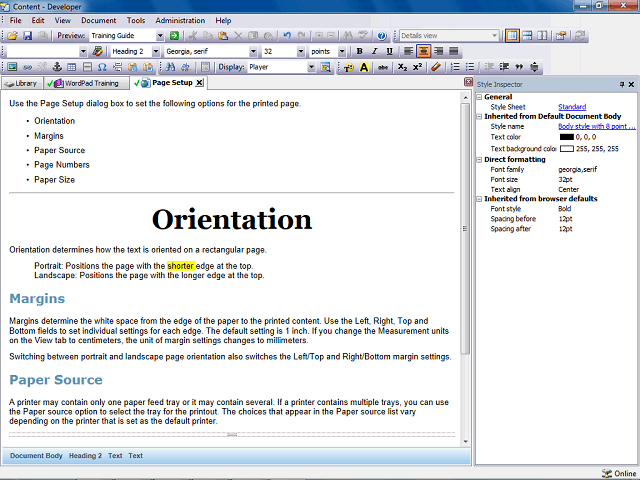Undo the last action
The image size is (640, 480).
click(x=287, y=36)
